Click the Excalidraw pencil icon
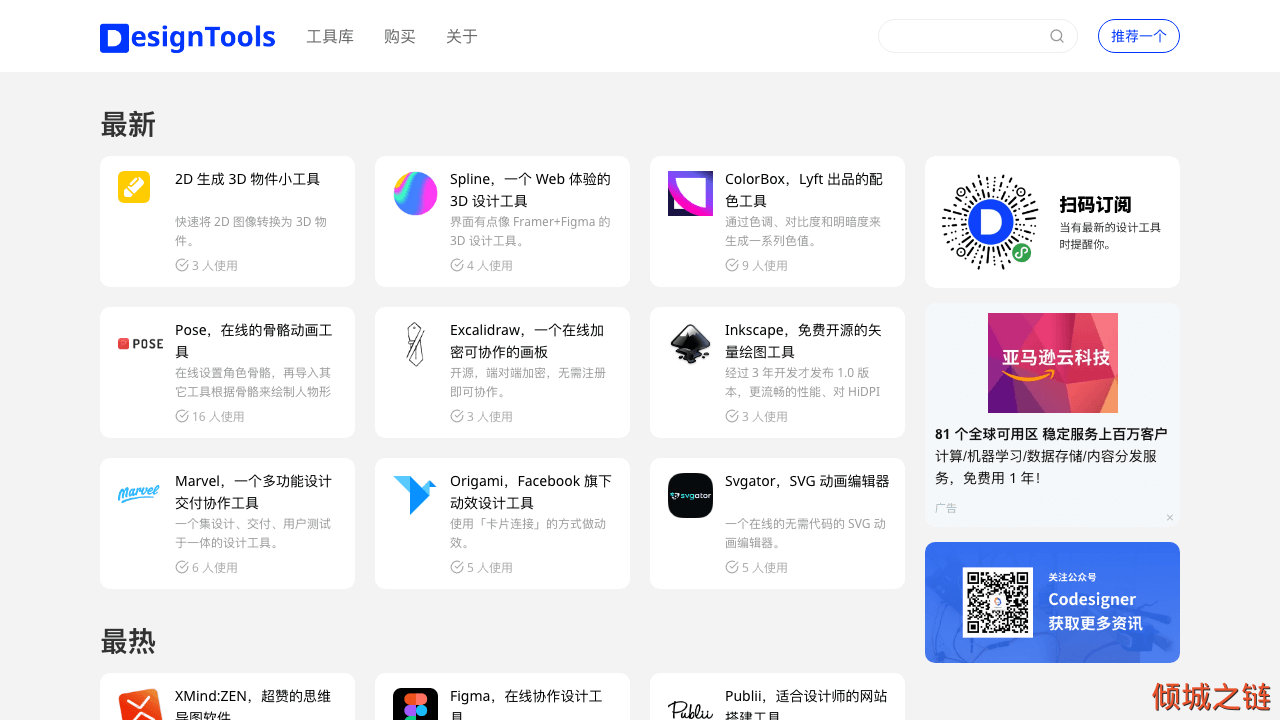Viewport: 1280px width, 720px height. pos(415,344)
